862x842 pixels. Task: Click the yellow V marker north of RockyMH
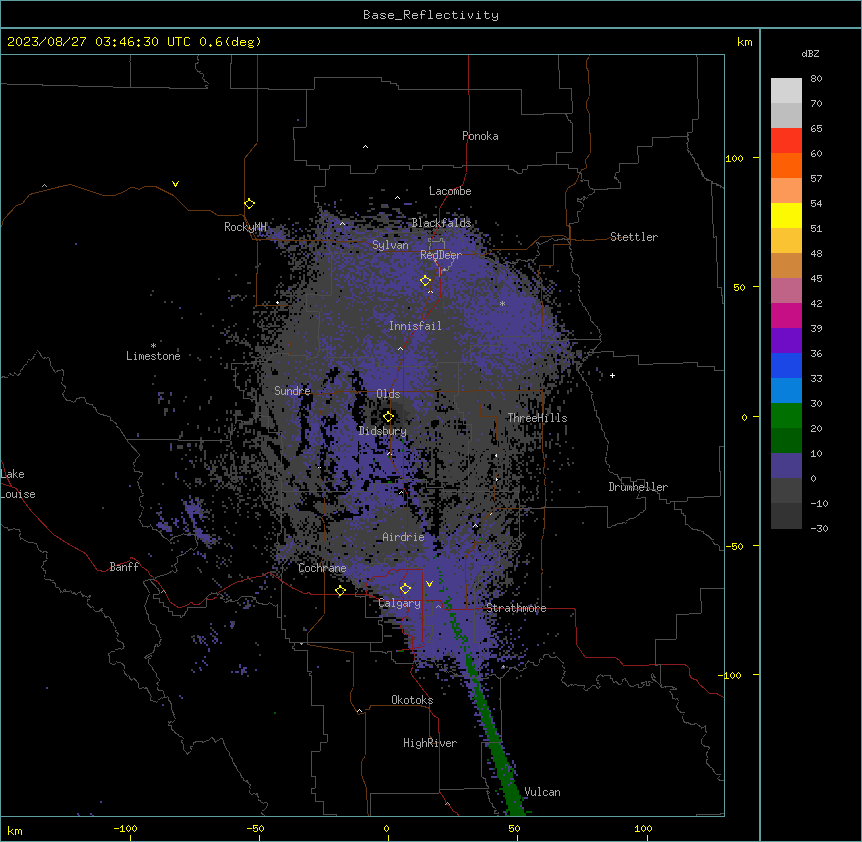tap(175, 184)
